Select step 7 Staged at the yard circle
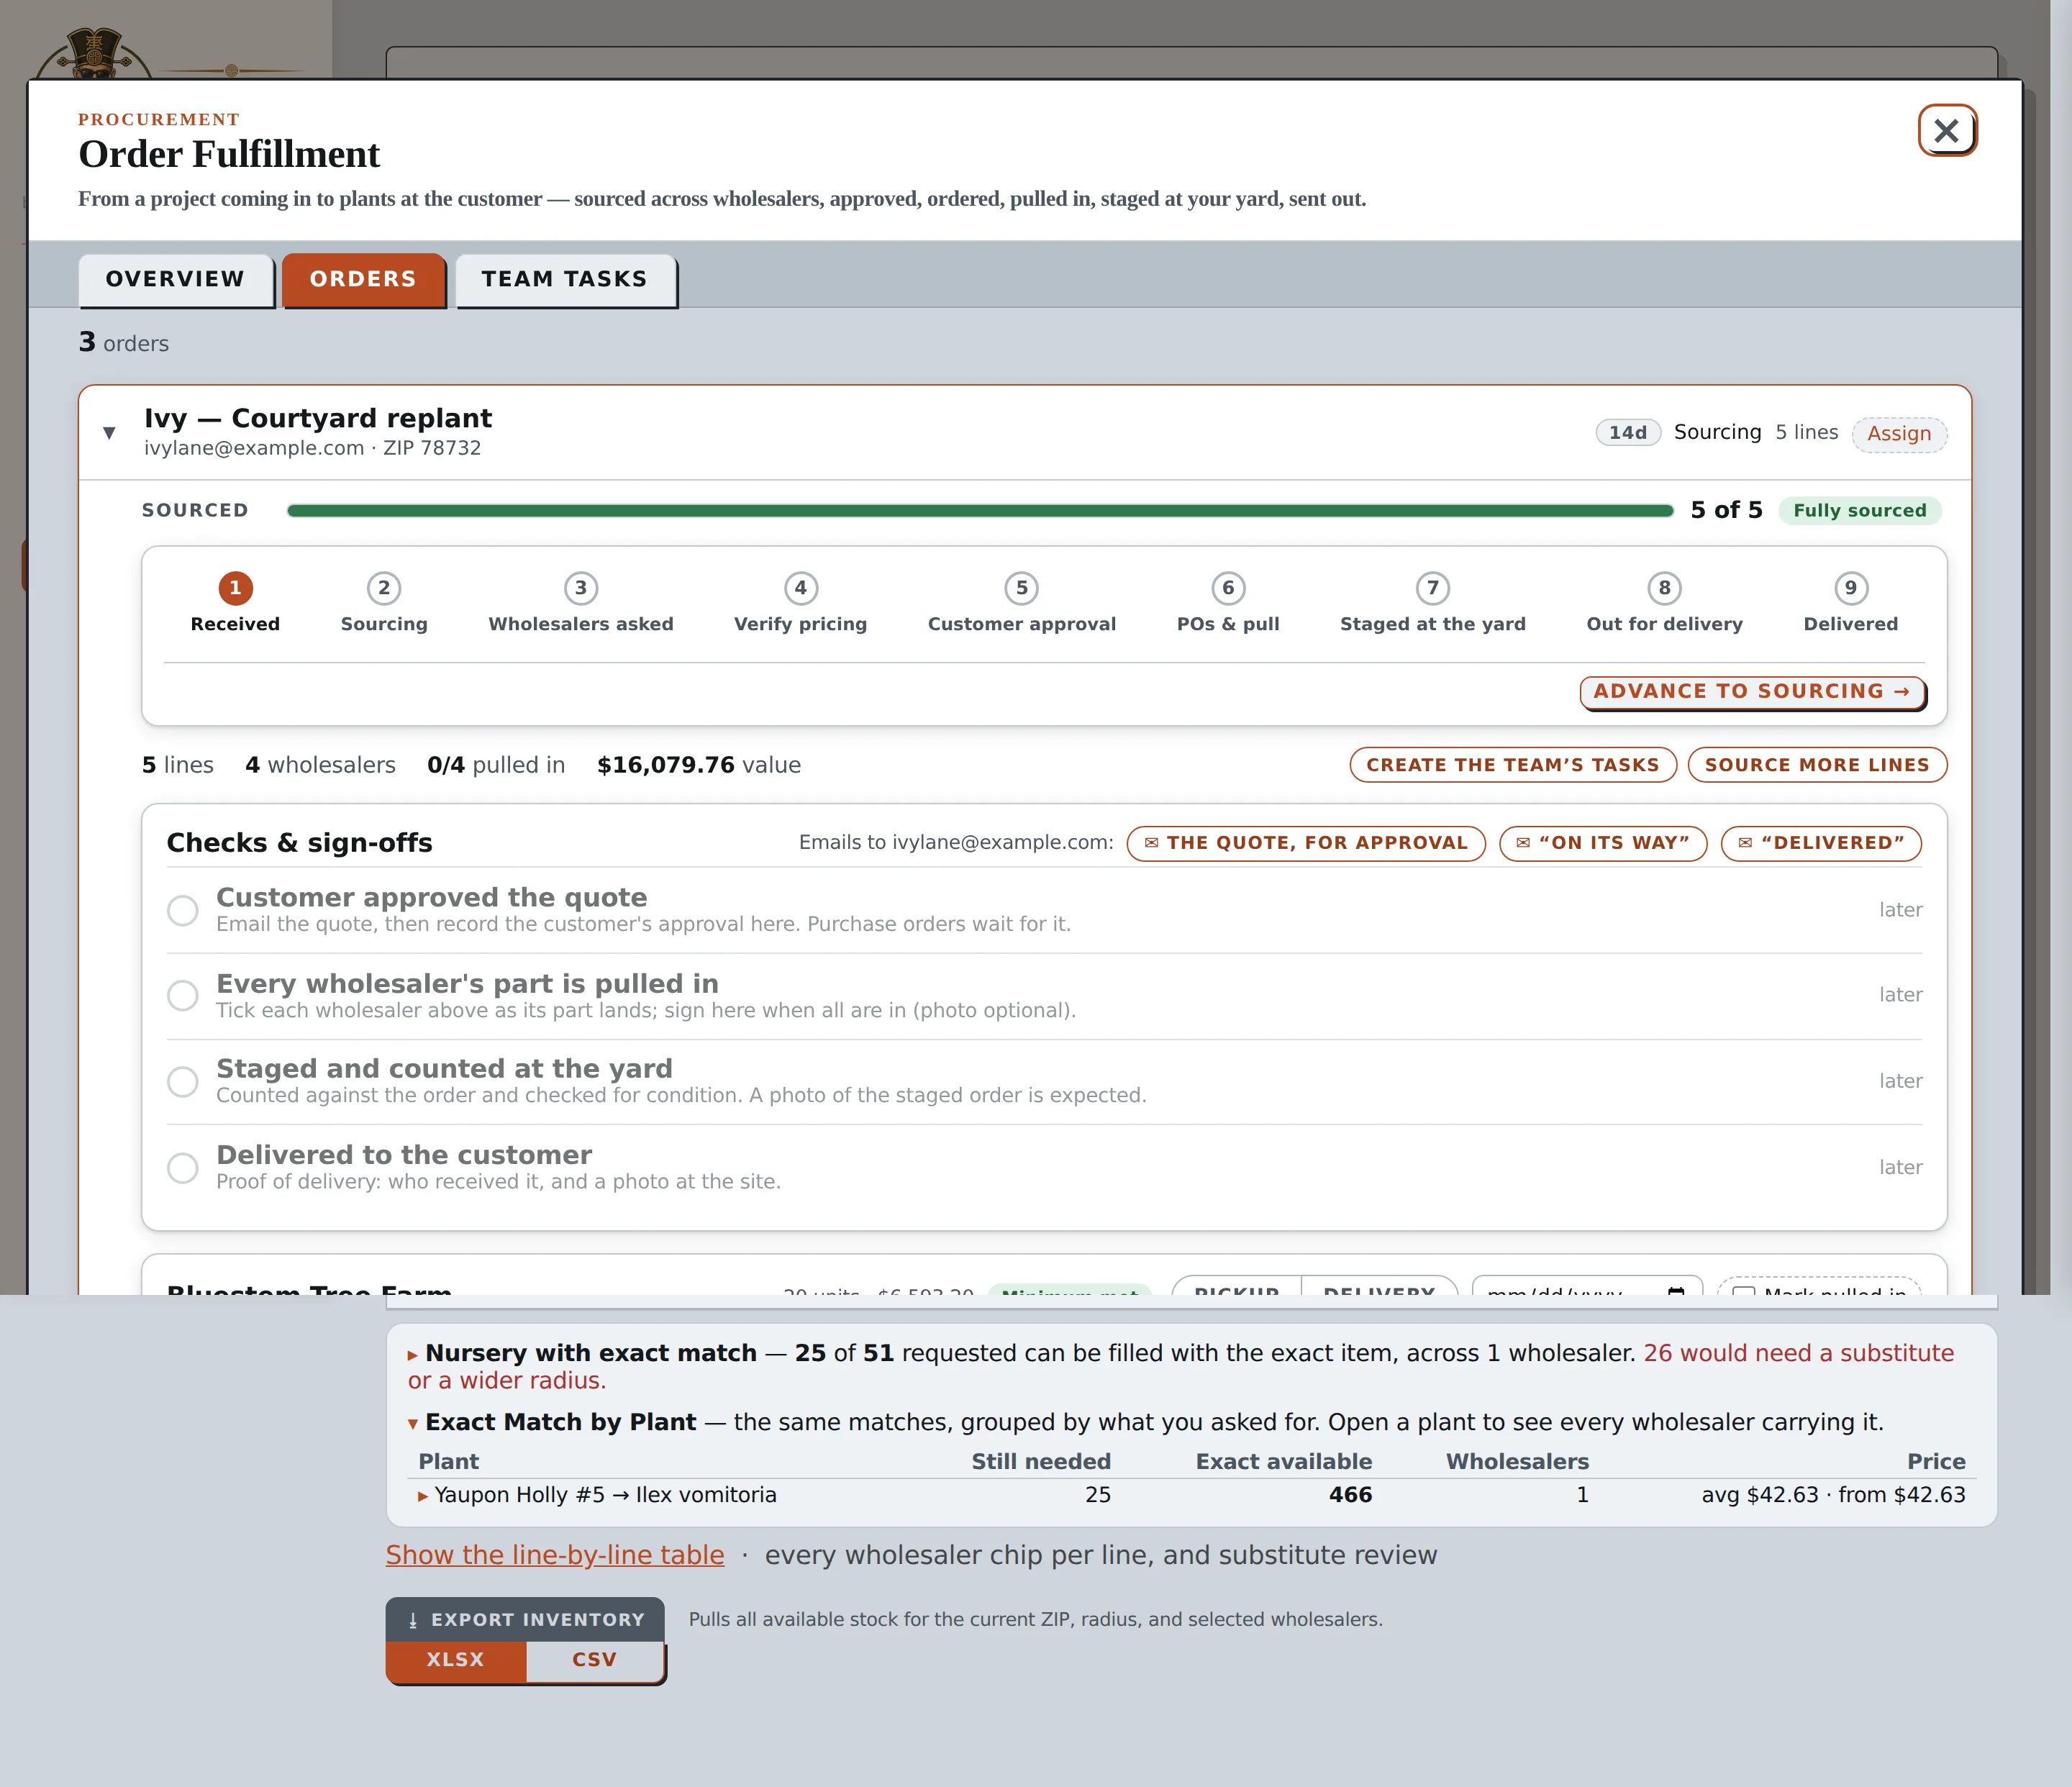Viewport: 2072px width, 1787px height. click(x=1433, y=588)
